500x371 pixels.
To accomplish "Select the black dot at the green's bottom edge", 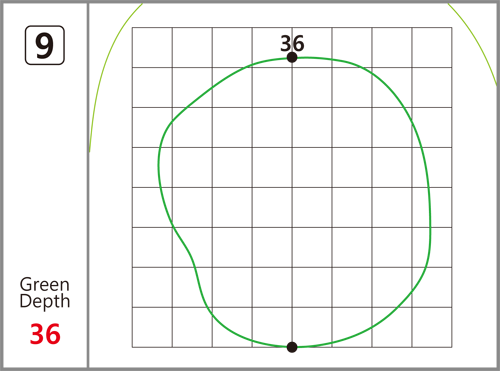I will (x=292, y=347).
